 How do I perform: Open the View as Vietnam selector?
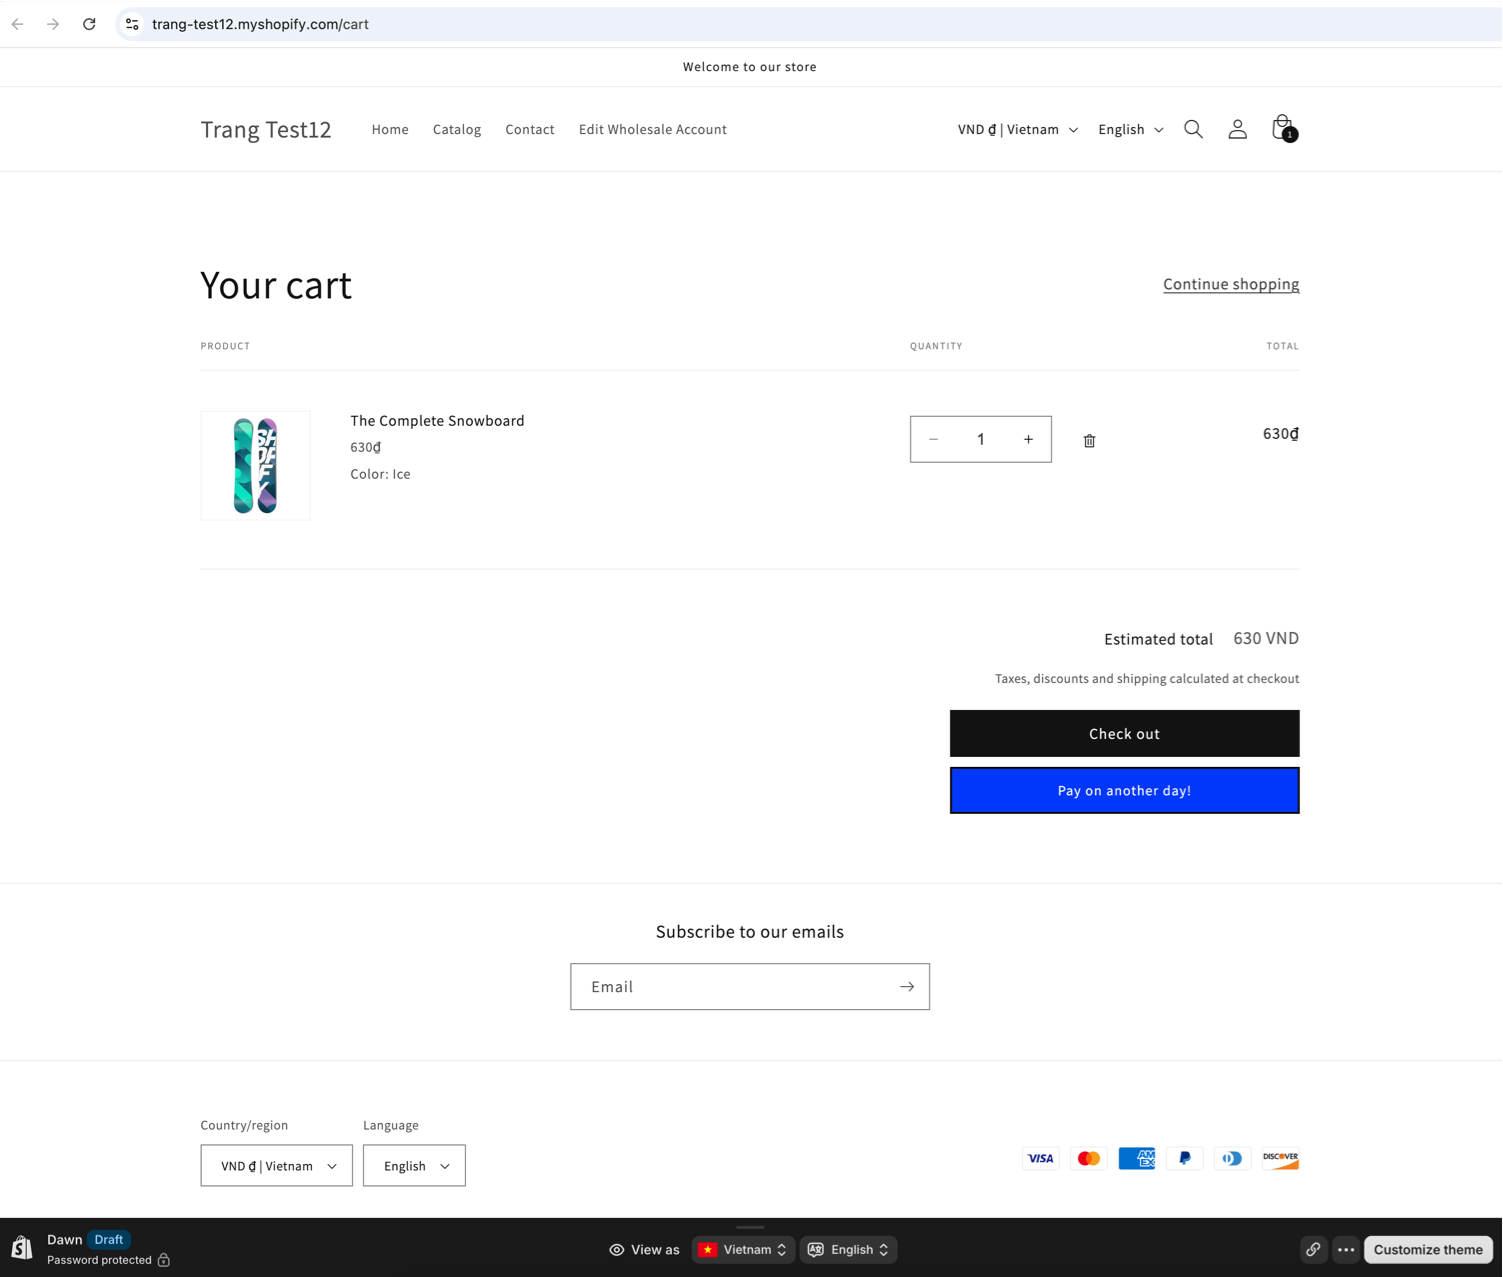point(743,1249)
